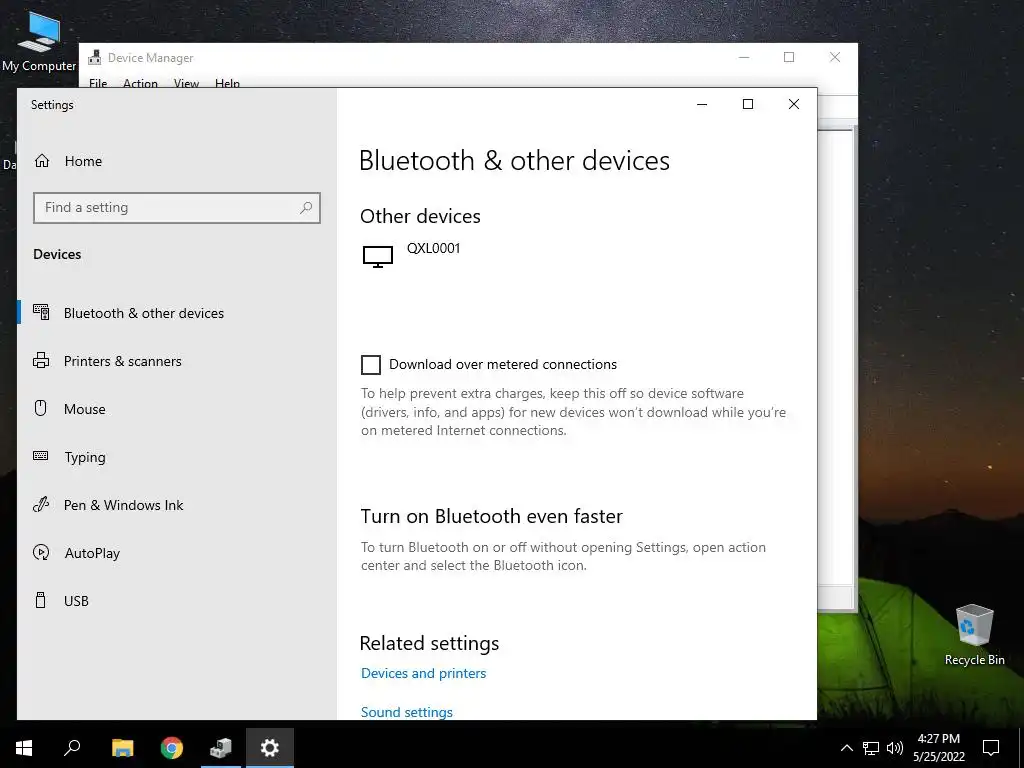Image resolution: width=1024 pixels, height=768 pixels.
Task: Click the USB icon in sidebar
Action: (40, 600)
